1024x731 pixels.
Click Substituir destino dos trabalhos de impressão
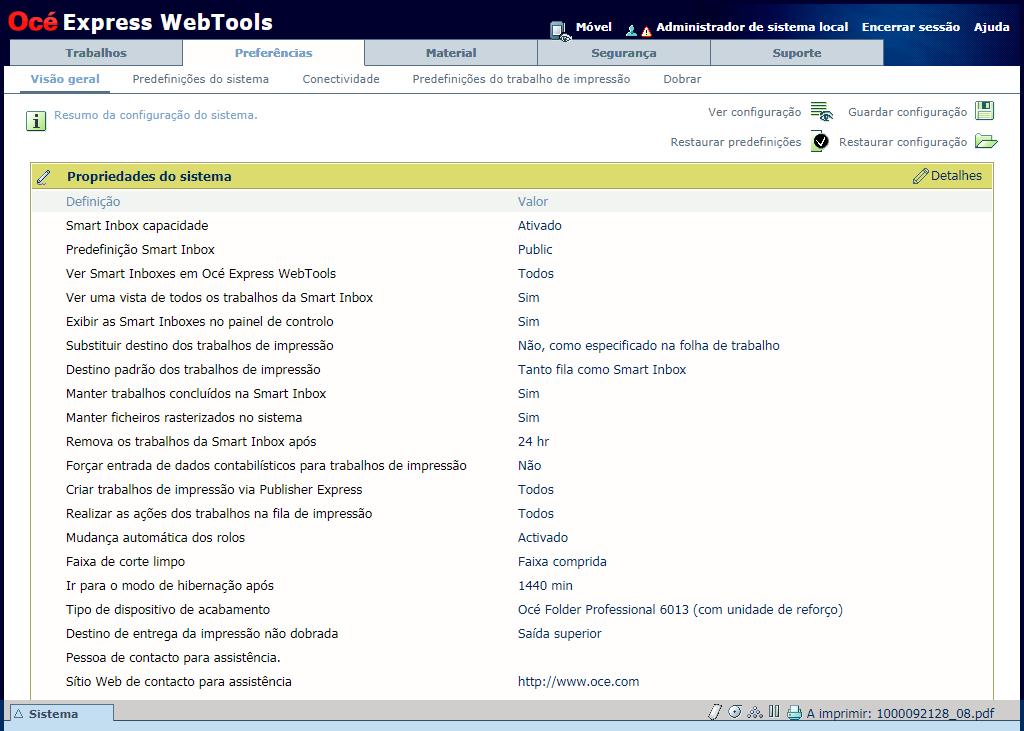click(200, 346)
